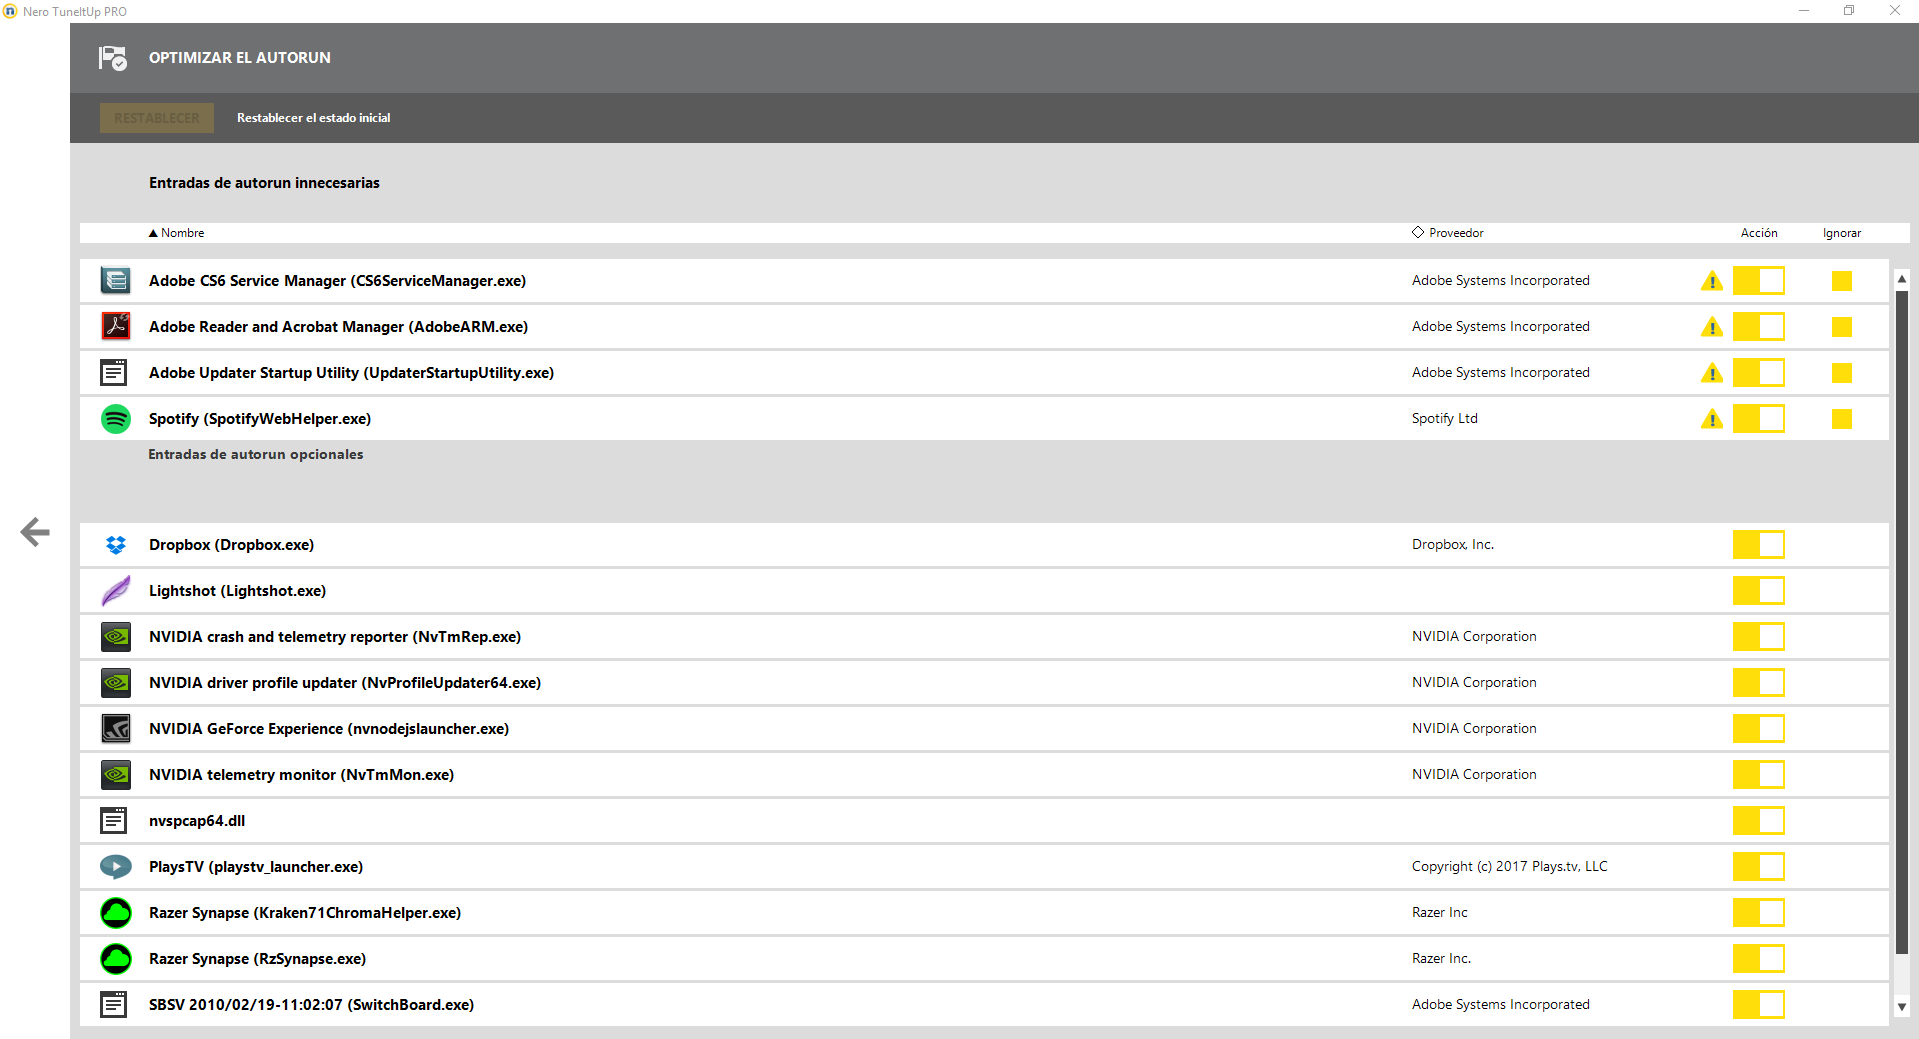Screen dimensions: 1919x1039
Task: Sort list by Proveedor column header
Action: click(1448, 233)
